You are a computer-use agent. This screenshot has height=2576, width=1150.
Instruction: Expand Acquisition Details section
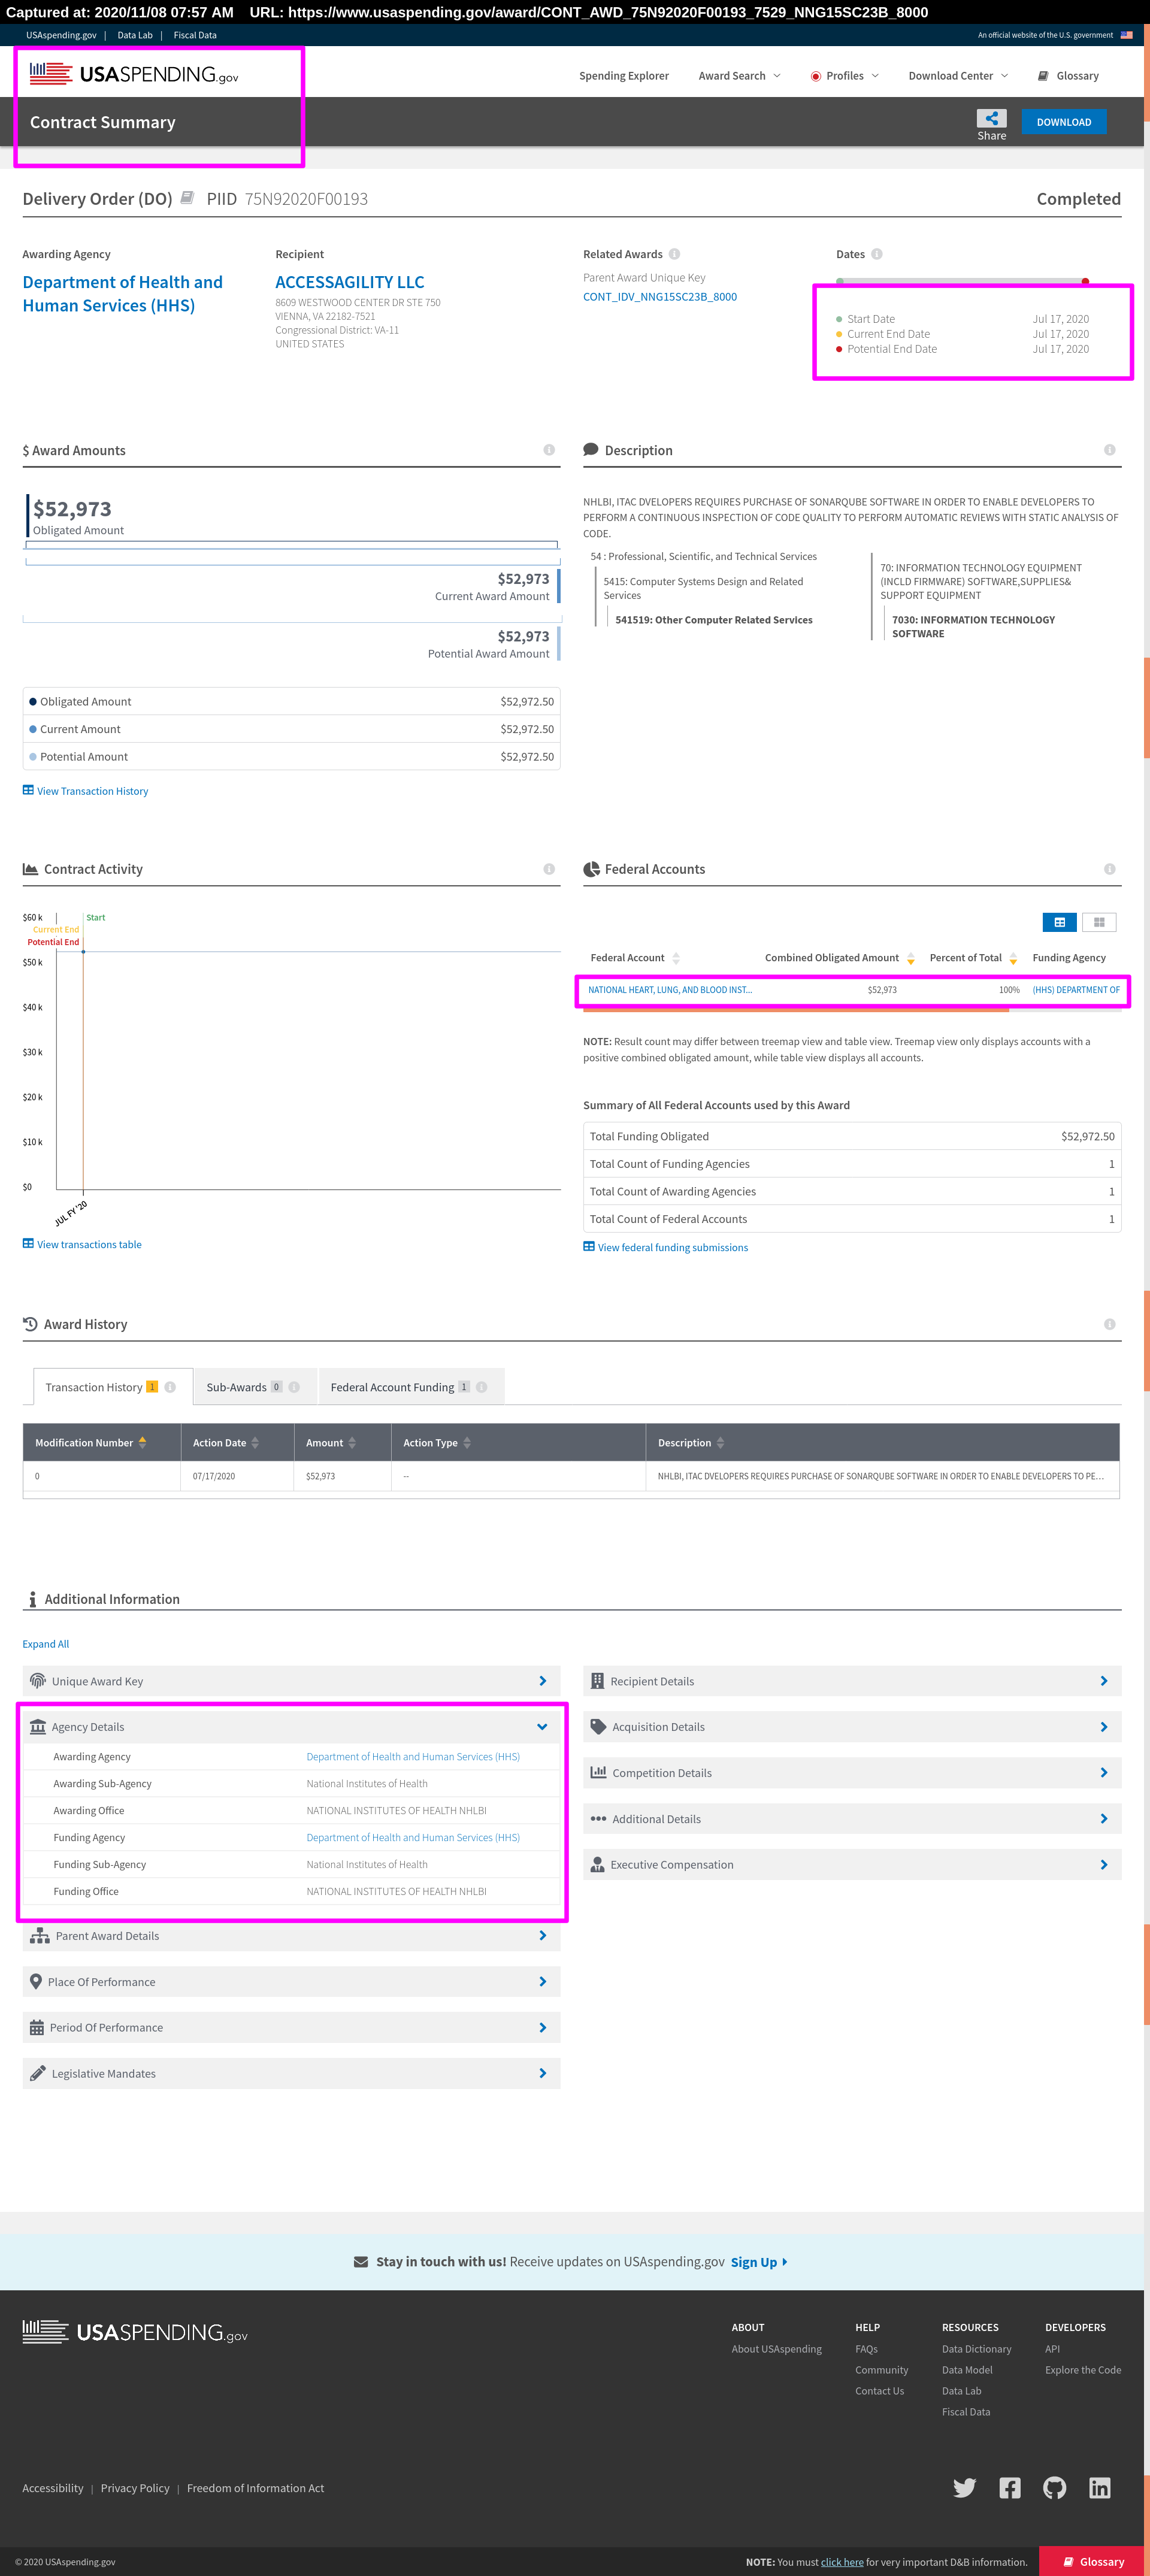tap(852, 1727)
